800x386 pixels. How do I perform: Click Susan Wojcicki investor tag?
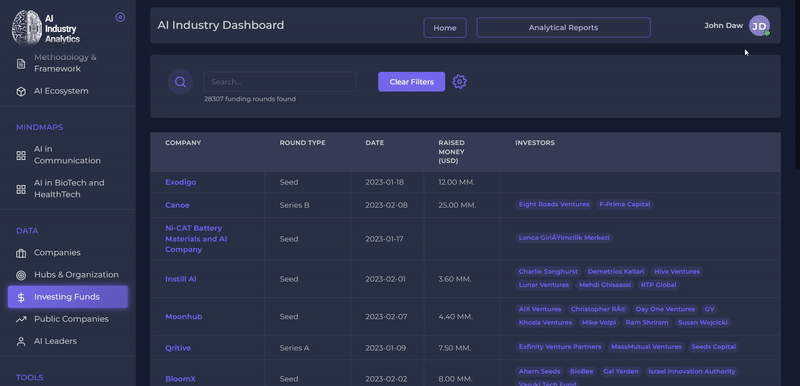[703, 323]
